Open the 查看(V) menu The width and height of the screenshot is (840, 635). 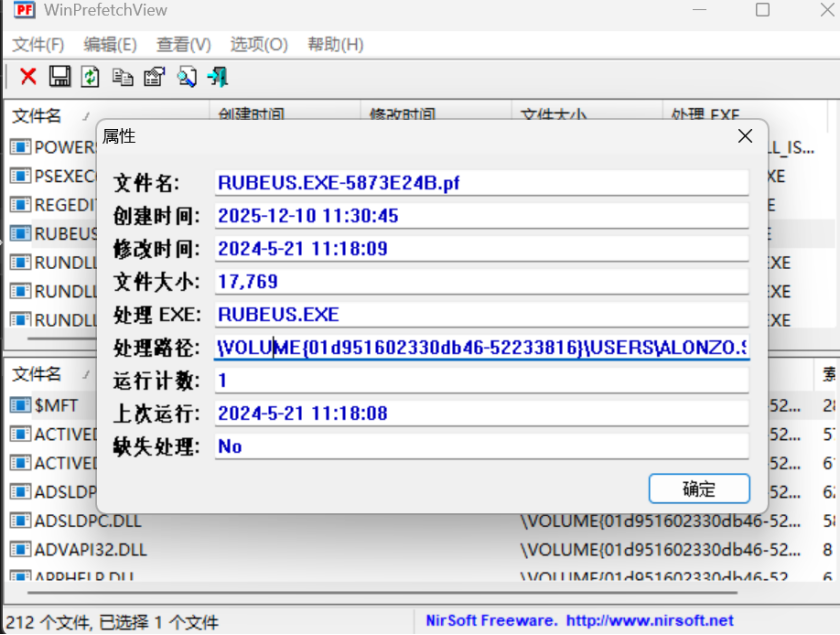(x=184, y=45)
